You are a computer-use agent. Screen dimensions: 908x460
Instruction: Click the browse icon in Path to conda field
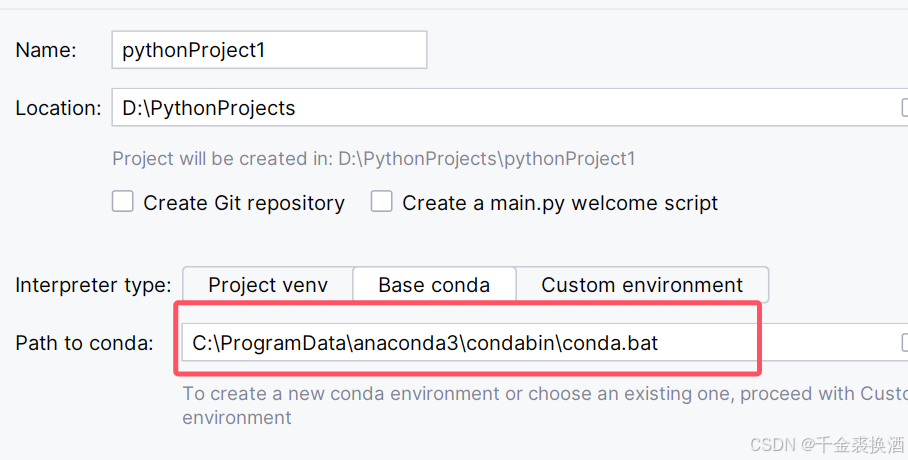[x=904, y=343]
